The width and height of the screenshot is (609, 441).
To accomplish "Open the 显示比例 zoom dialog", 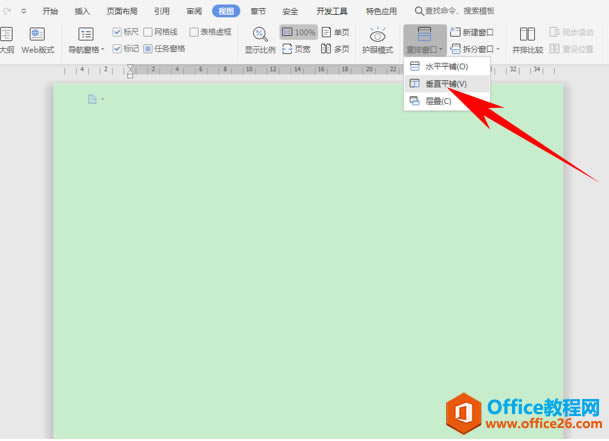I will [260, 40].
